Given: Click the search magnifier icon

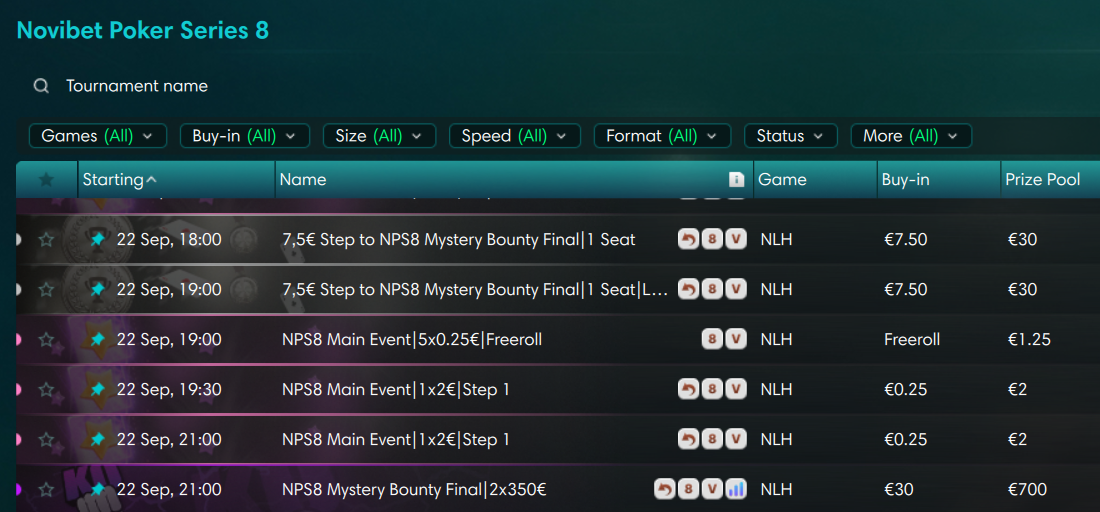Looking at the screenshot, I should (x=41, y=86).
